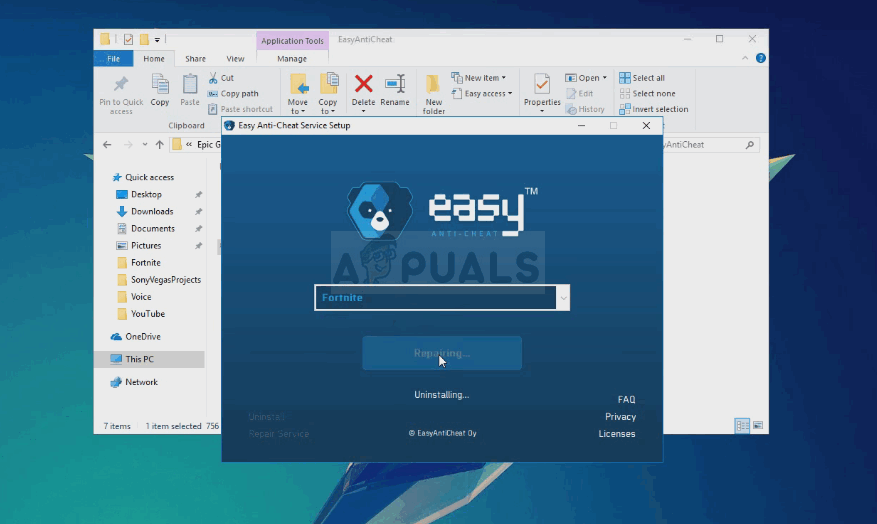The width and height of the screenshot is (877, 524).
Task: Open the Privacy link
Action: 620,417
